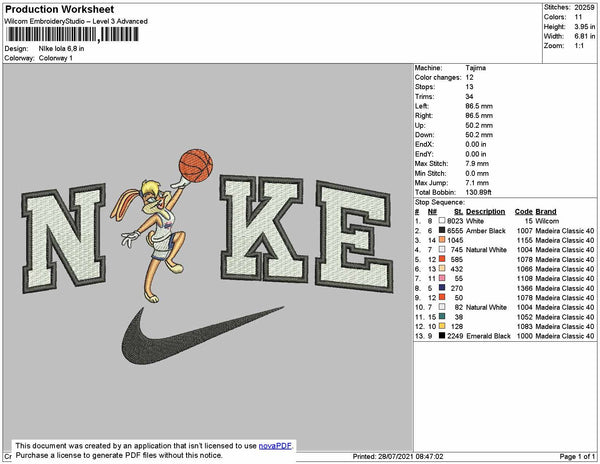Select the Amber Black color swatch
600x464 pixels.
point(442,230)
